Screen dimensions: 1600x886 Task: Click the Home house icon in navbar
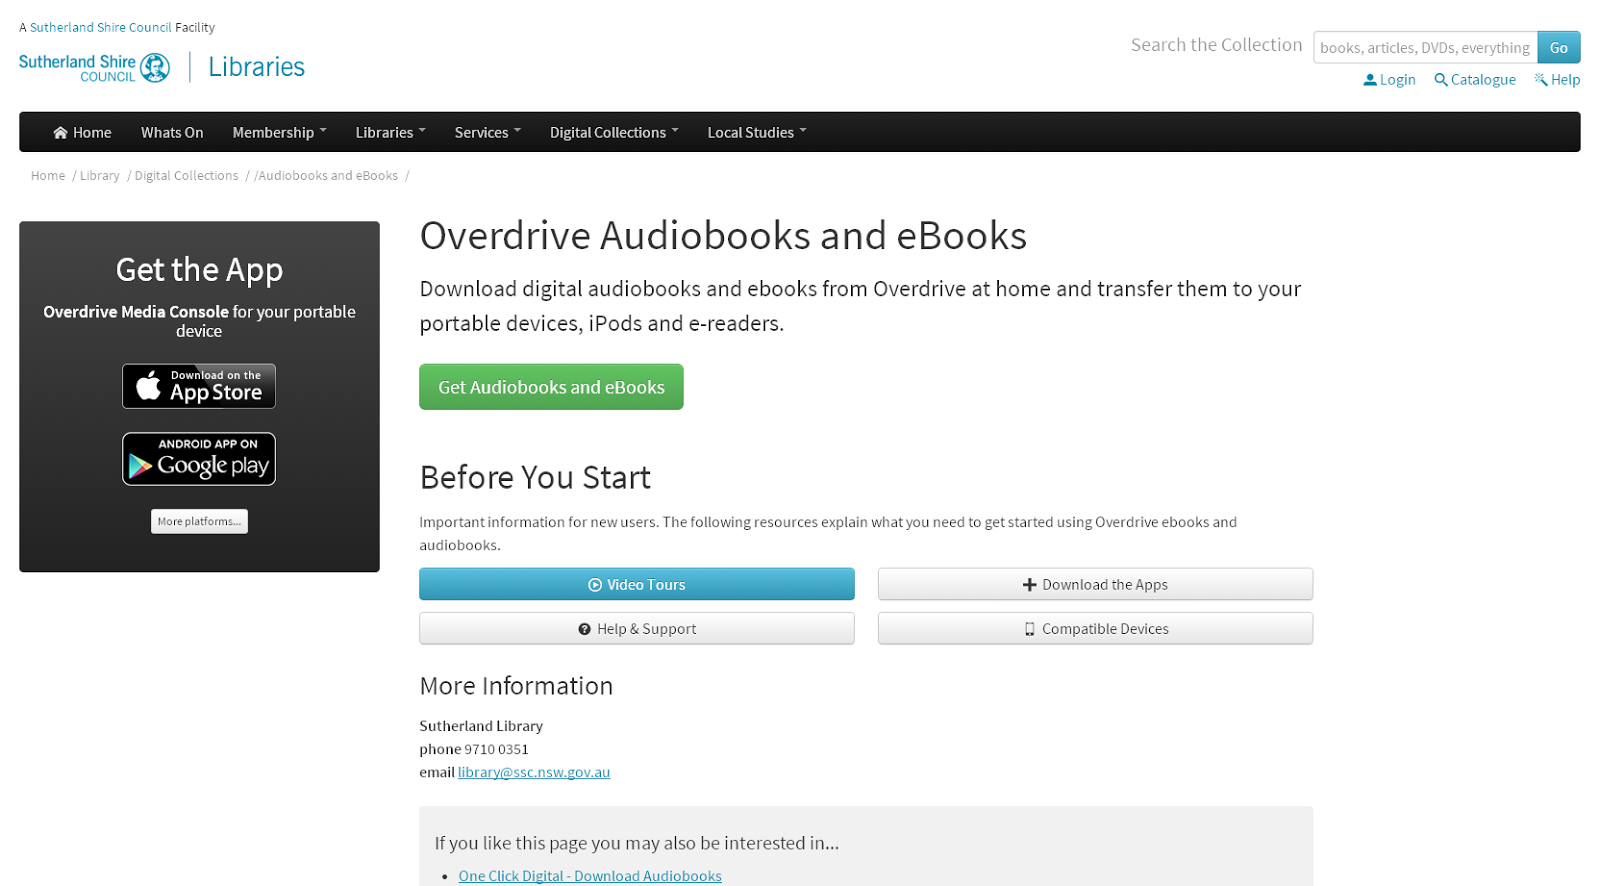pos(60,132)
